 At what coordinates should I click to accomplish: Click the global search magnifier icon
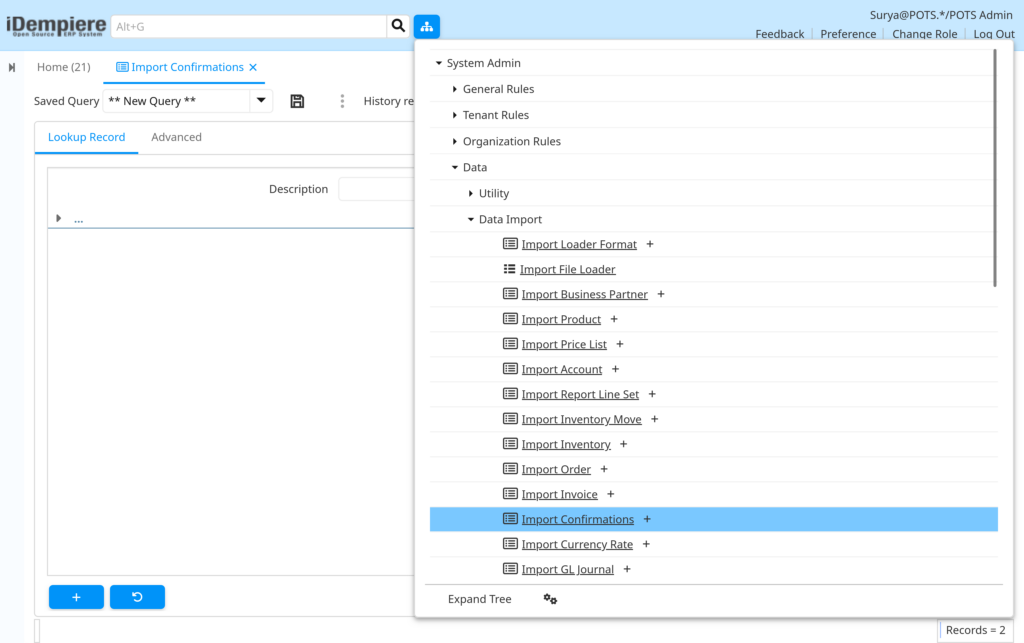pos(398,26)
